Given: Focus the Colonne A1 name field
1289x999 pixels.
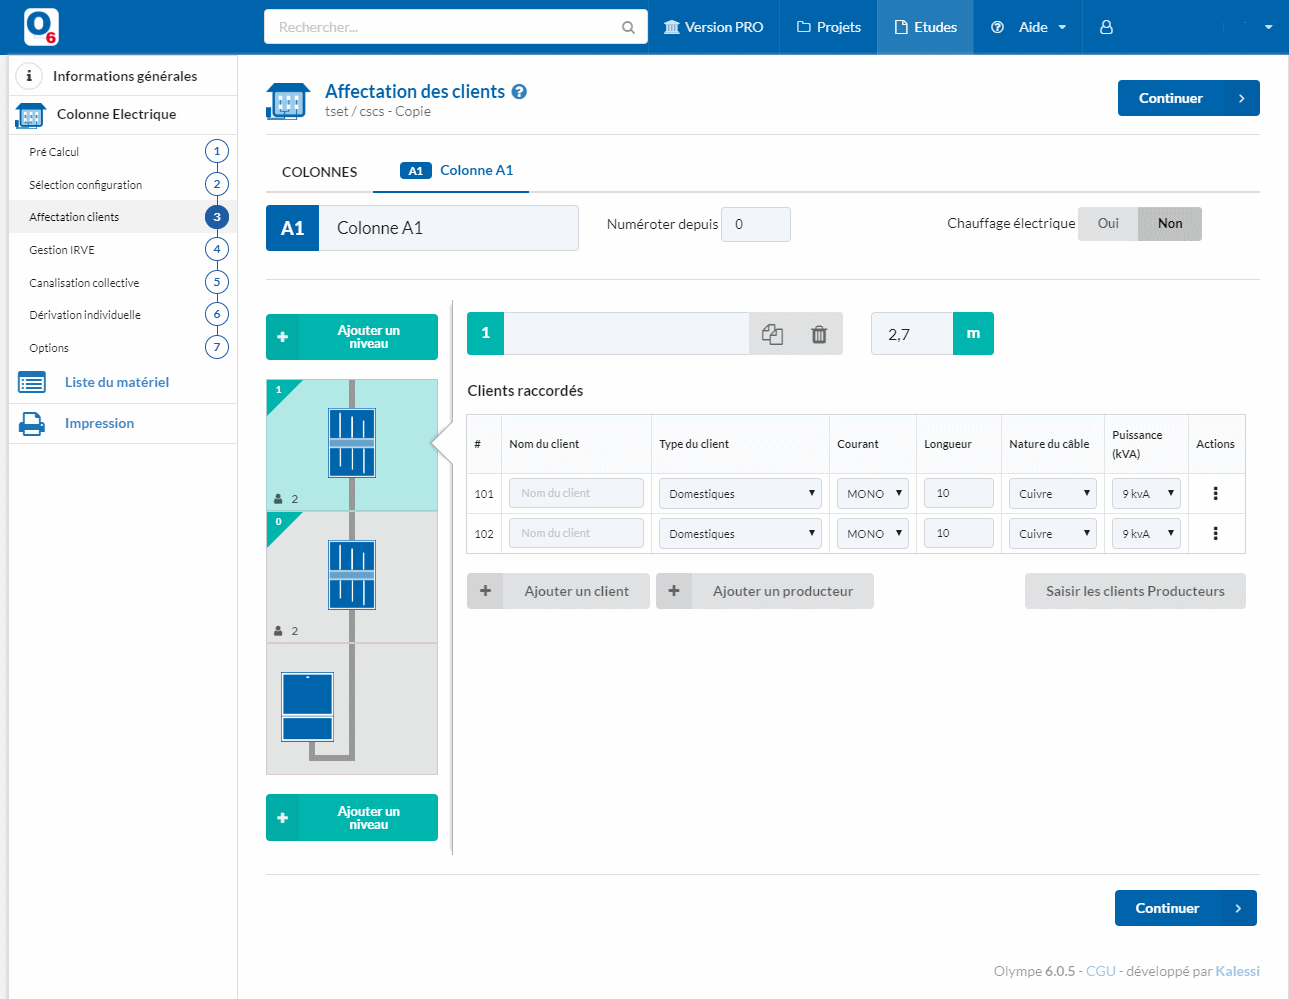Looking at the screenshot, I should 448,228.
